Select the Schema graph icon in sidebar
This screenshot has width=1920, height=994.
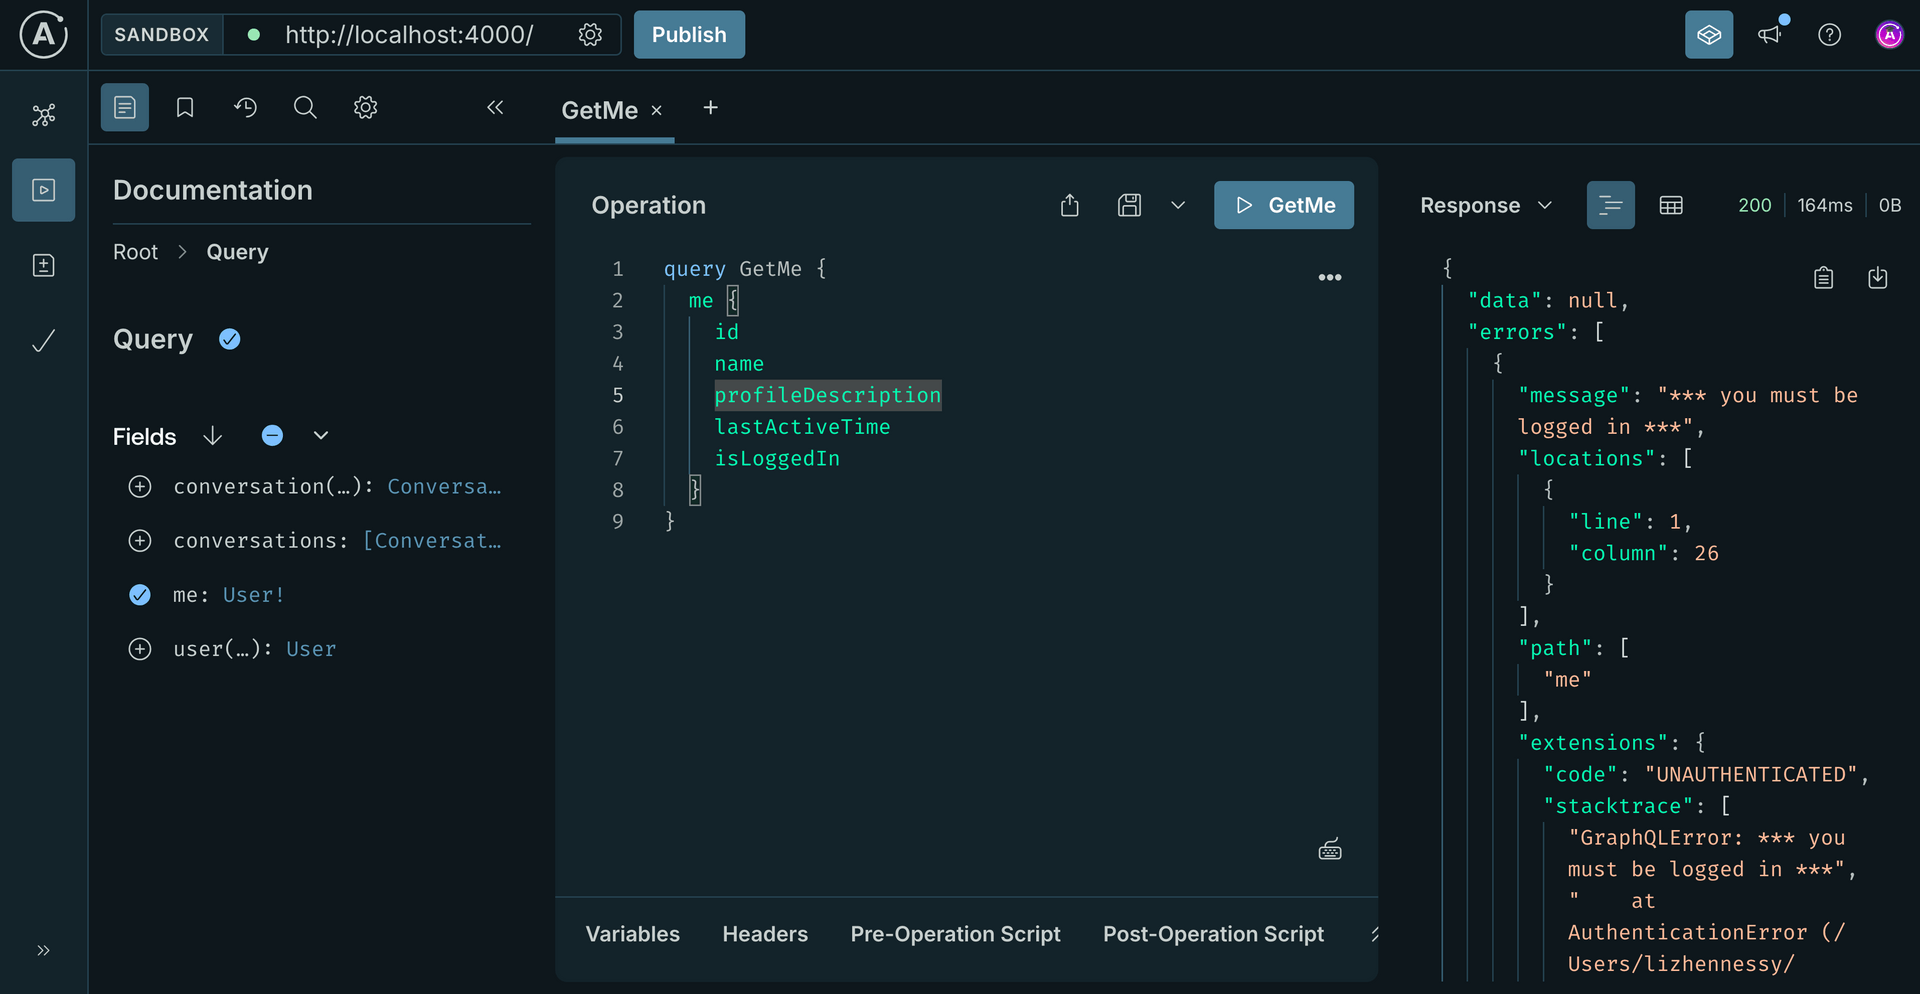[43, 115]
